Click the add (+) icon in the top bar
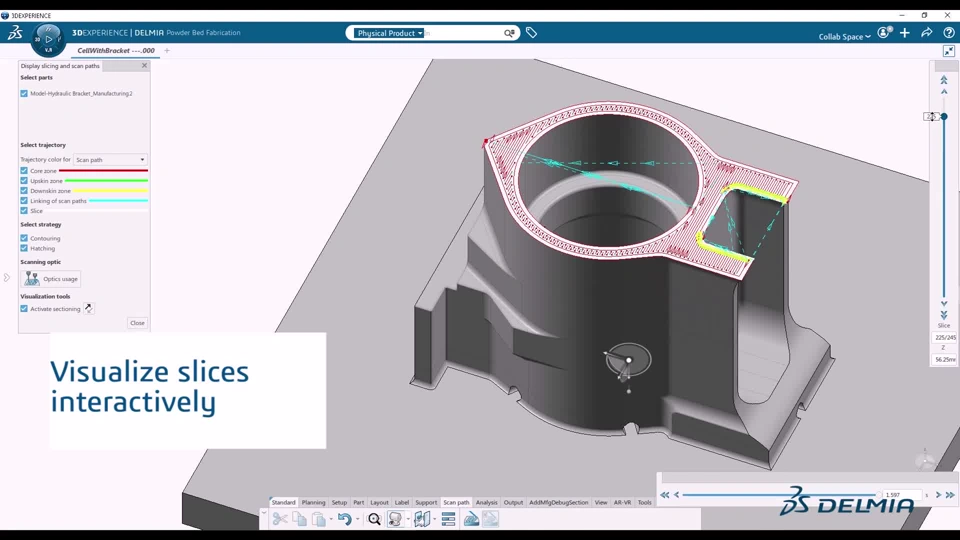The height and width of the screenshot is (540, 960). coord(905,33)
